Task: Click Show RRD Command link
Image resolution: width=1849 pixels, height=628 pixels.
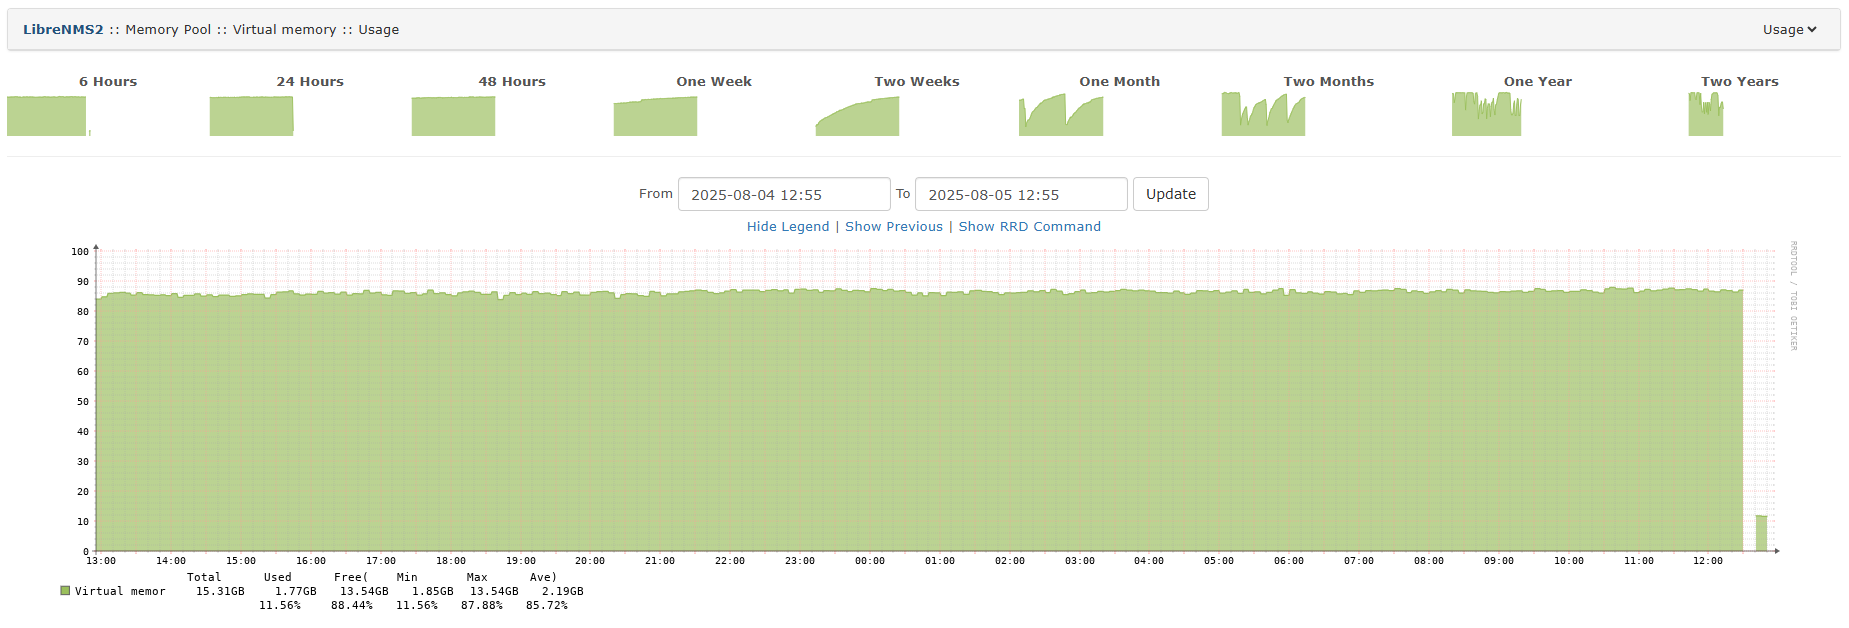Action: point(1029,227)
